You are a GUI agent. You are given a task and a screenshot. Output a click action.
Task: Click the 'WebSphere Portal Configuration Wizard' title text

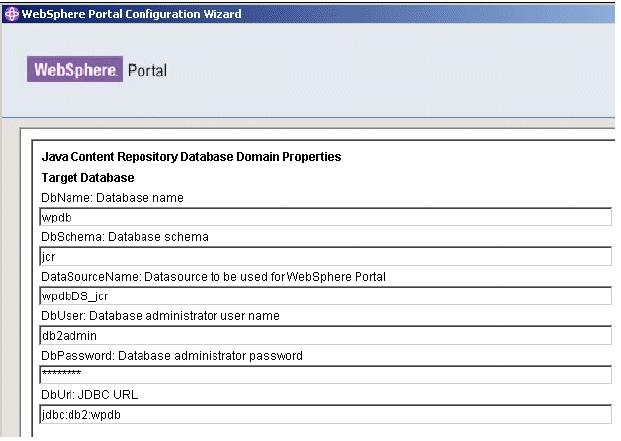point(131,14)
